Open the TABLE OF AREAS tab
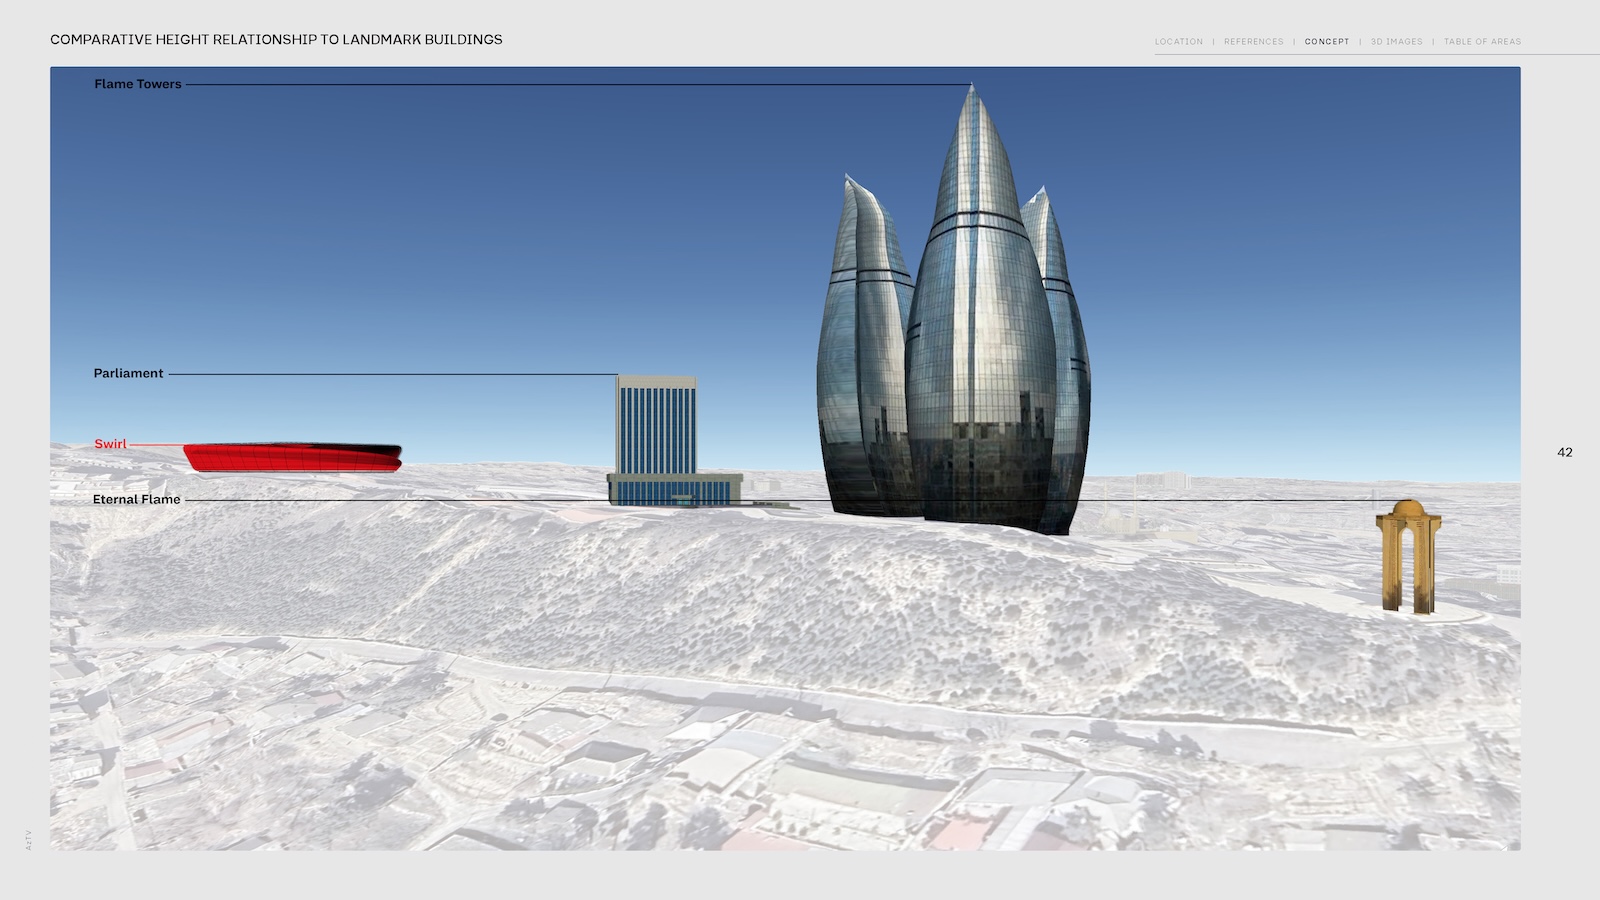The width and height of the screenshot is (1600, 900). pyautogui.click(x=1482, y=42)
